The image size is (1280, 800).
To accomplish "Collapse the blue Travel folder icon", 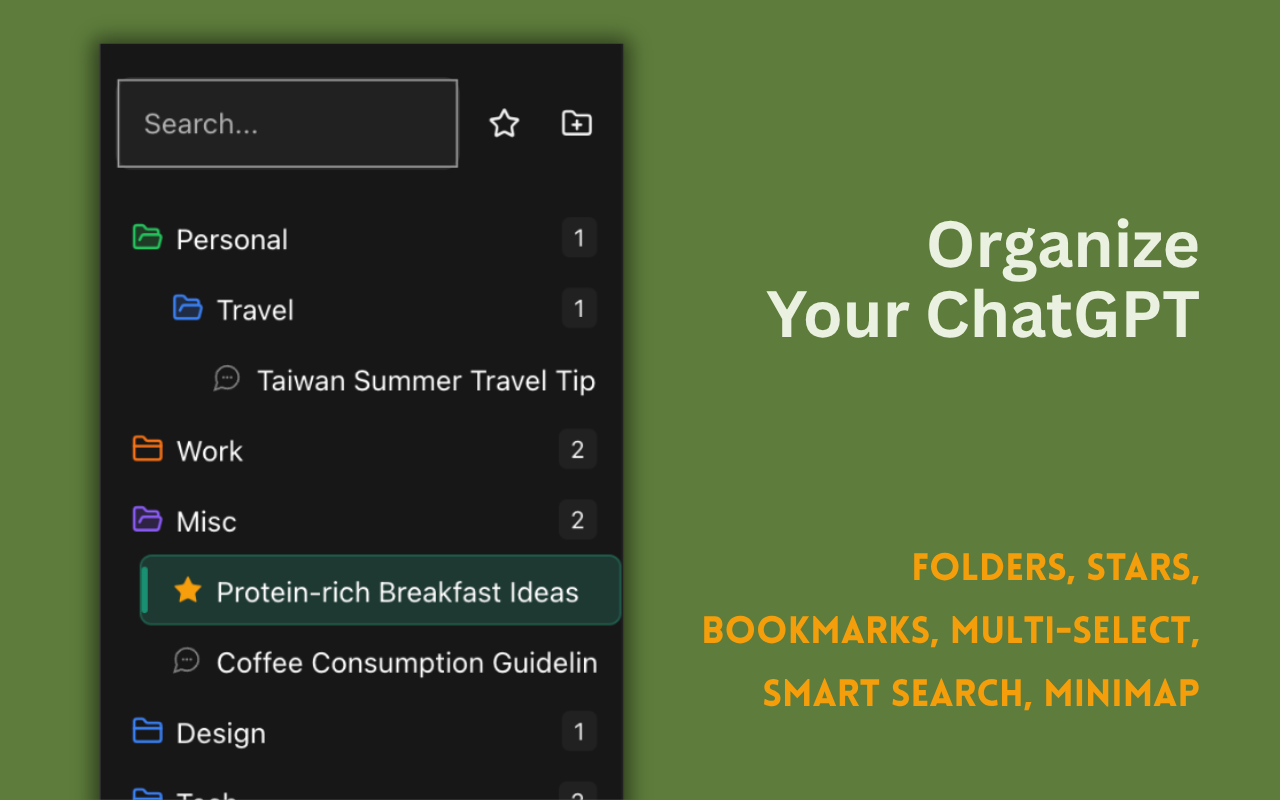I will click(x=187, y=308).
